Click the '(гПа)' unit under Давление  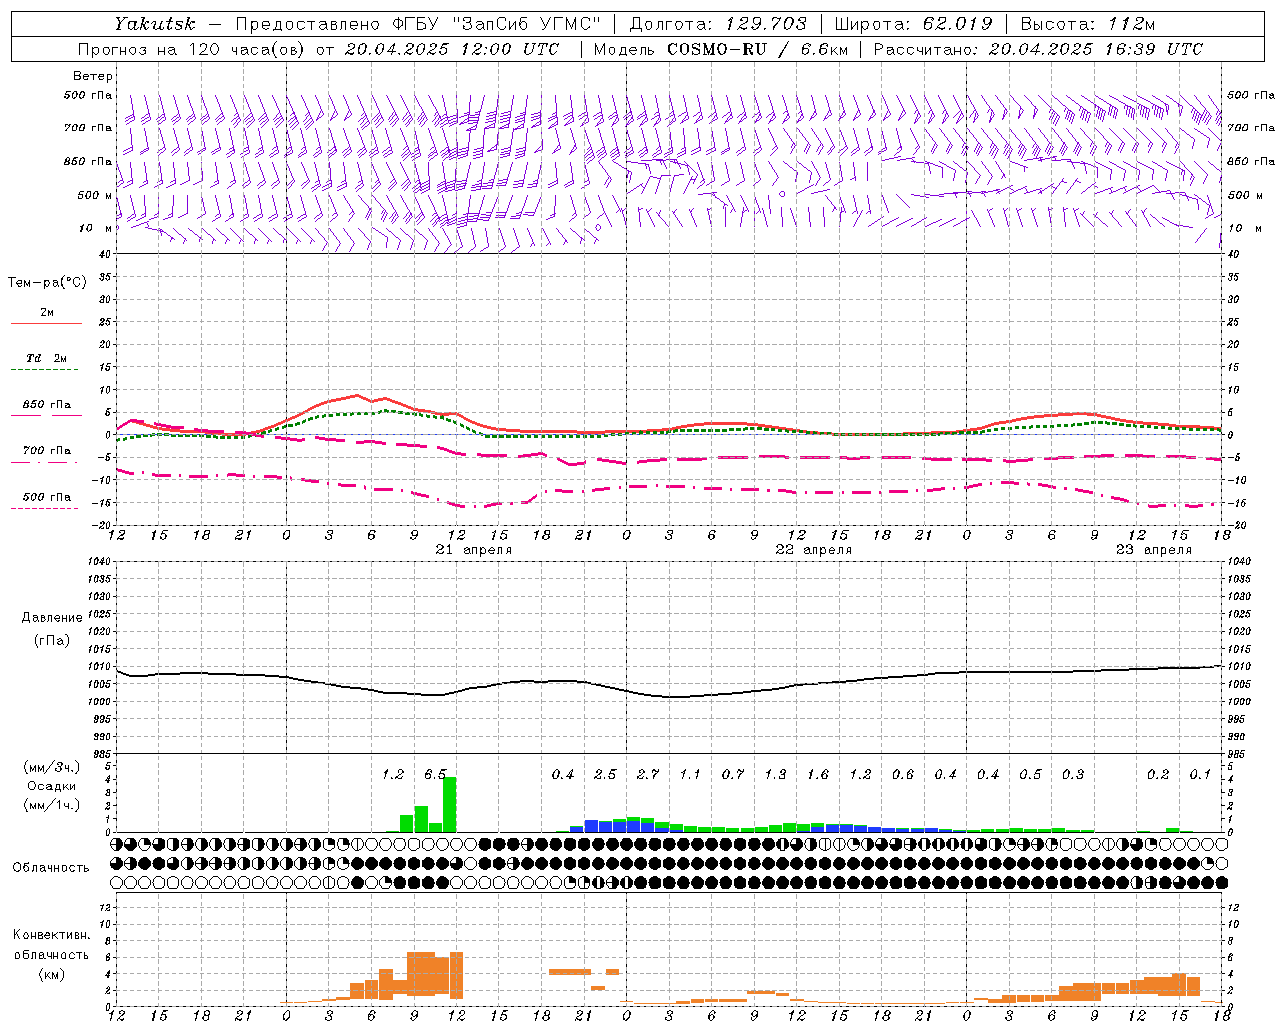pyautogui.click(x=52, y=641)
